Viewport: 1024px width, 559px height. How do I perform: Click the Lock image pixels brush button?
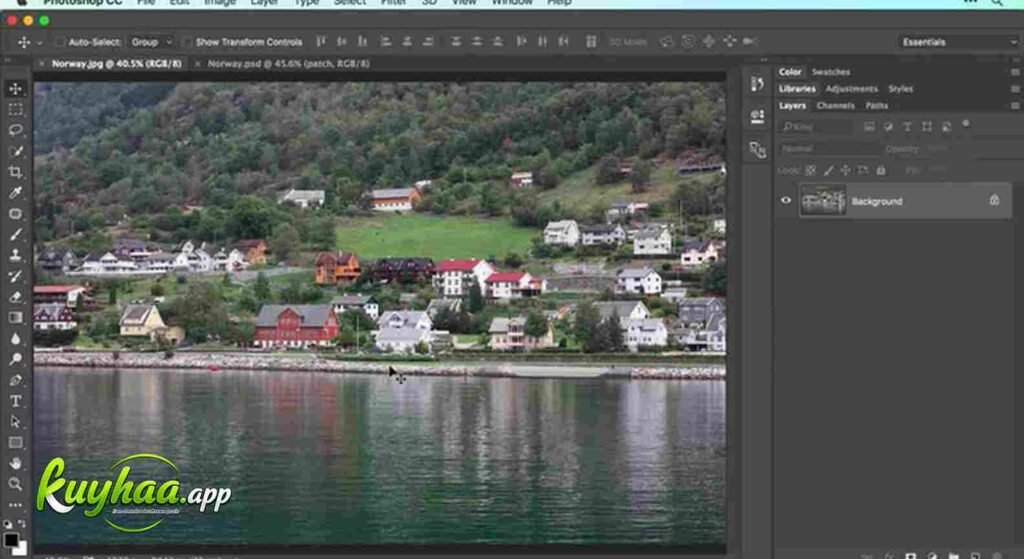(x=828, y=170)
